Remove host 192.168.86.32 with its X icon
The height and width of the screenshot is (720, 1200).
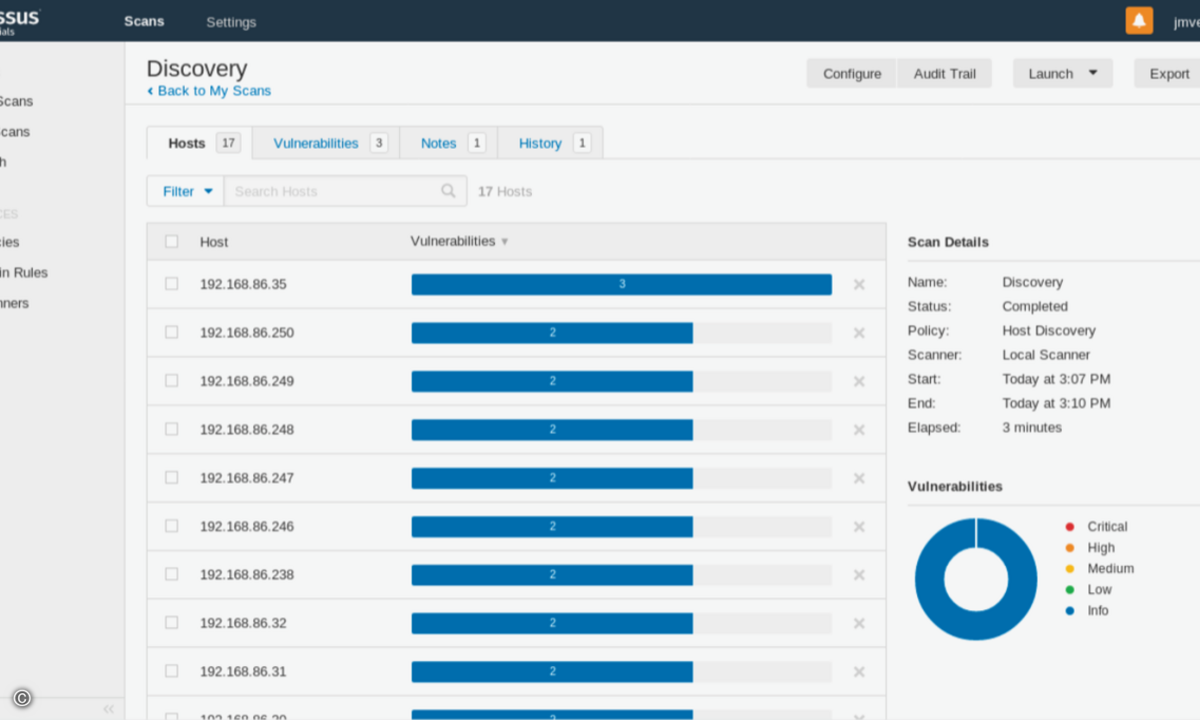click(859, 623)
